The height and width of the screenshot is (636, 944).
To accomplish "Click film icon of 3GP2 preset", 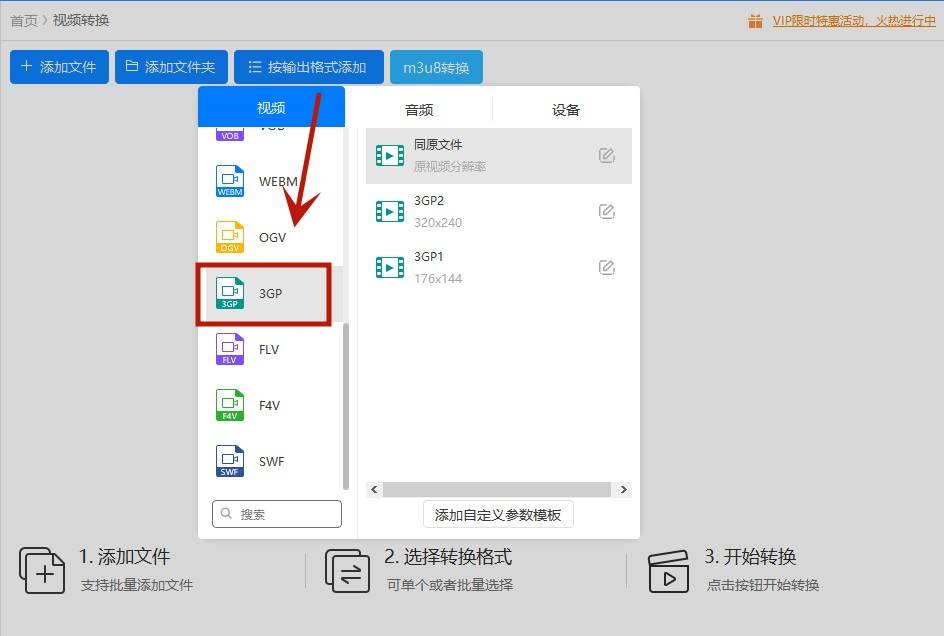I will coord(390,211).
